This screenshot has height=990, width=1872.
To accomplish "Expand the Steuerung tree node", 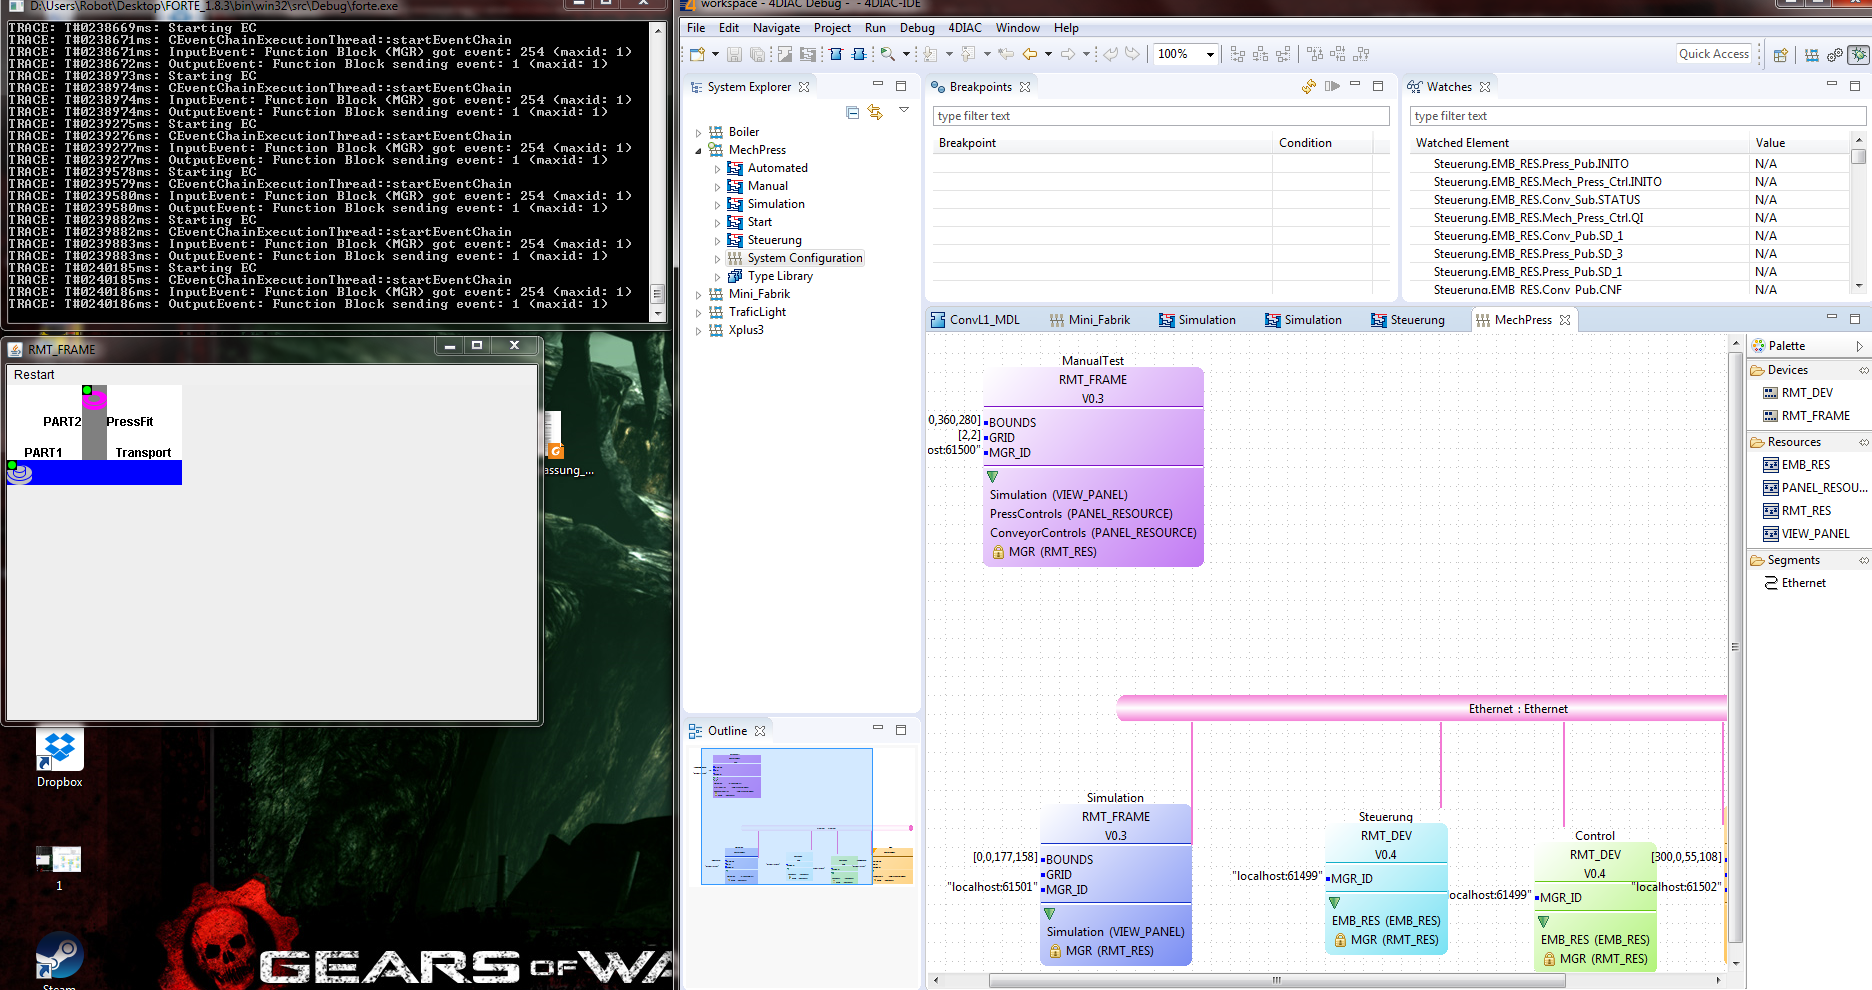I will click(717, 240).
